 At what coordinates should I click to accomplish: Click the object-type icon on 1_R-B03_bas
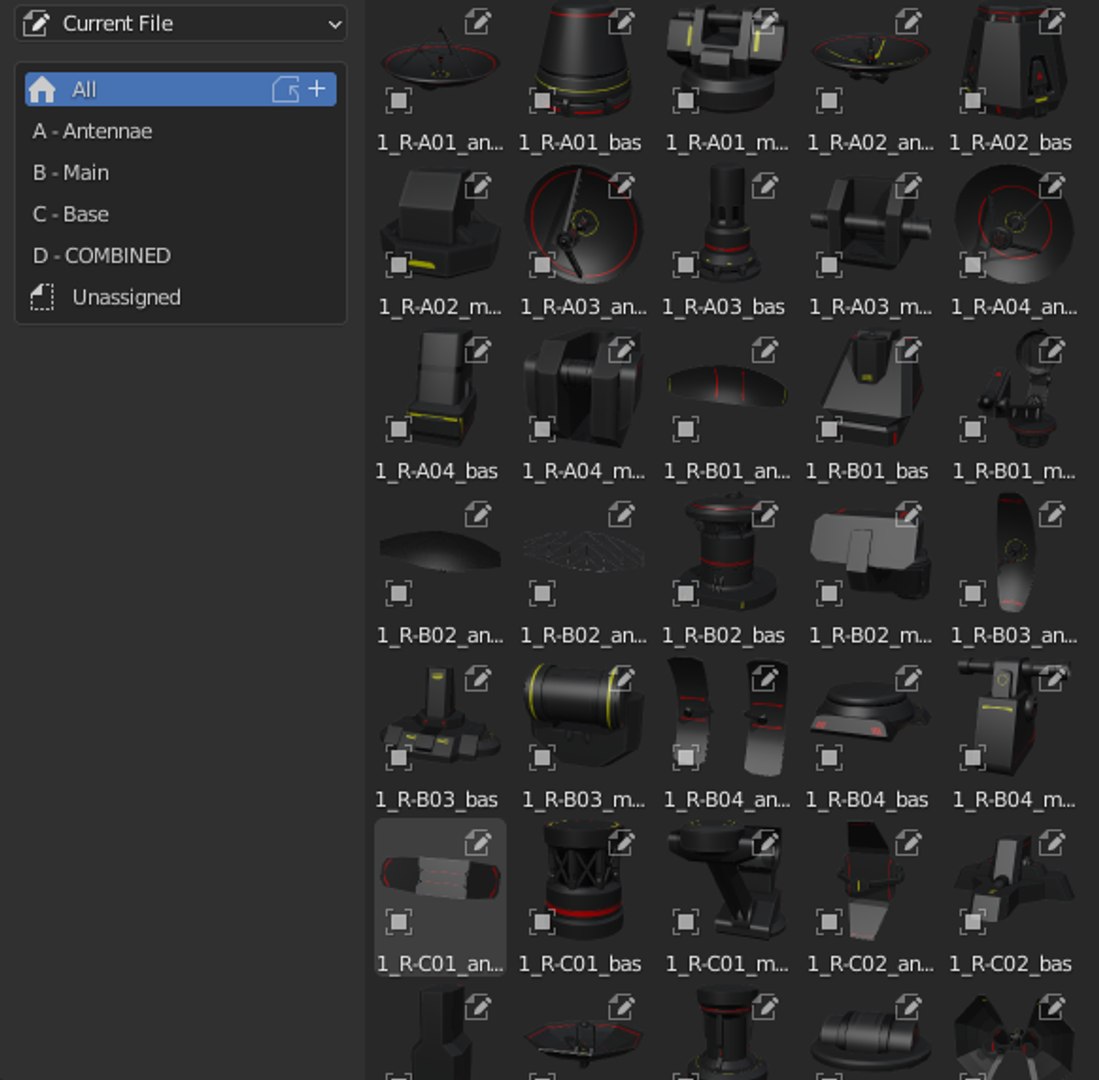(399, 758)
